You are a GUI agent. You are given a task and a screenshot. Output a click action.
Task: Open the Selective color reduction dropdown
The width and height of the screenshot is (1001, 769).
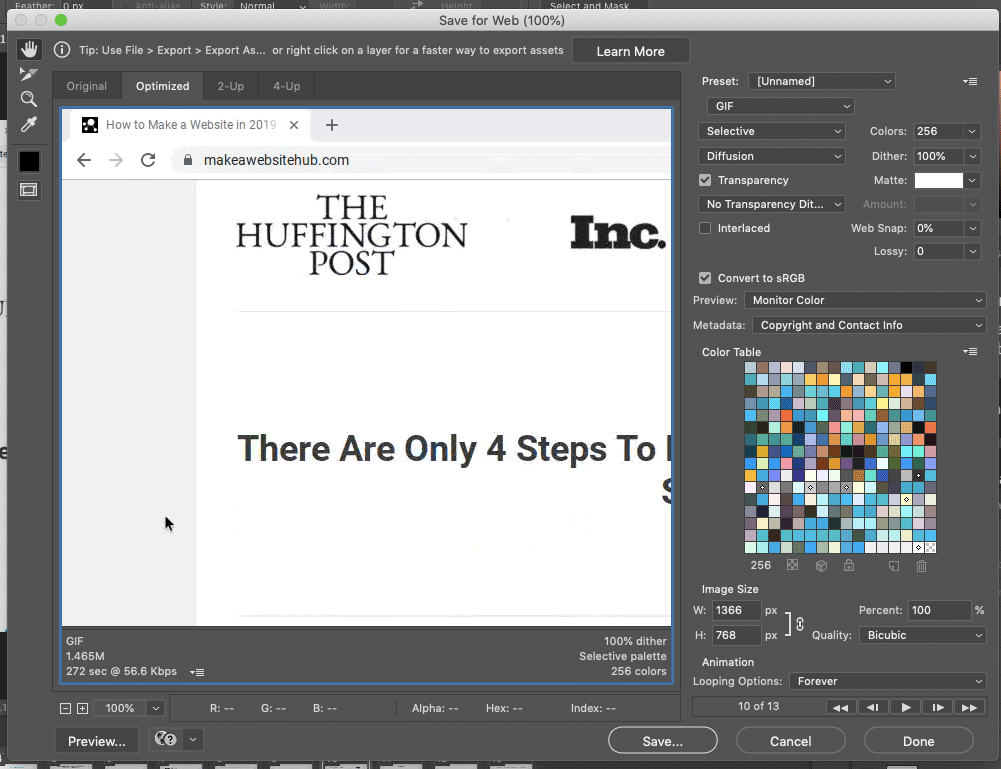coord(772,131)
